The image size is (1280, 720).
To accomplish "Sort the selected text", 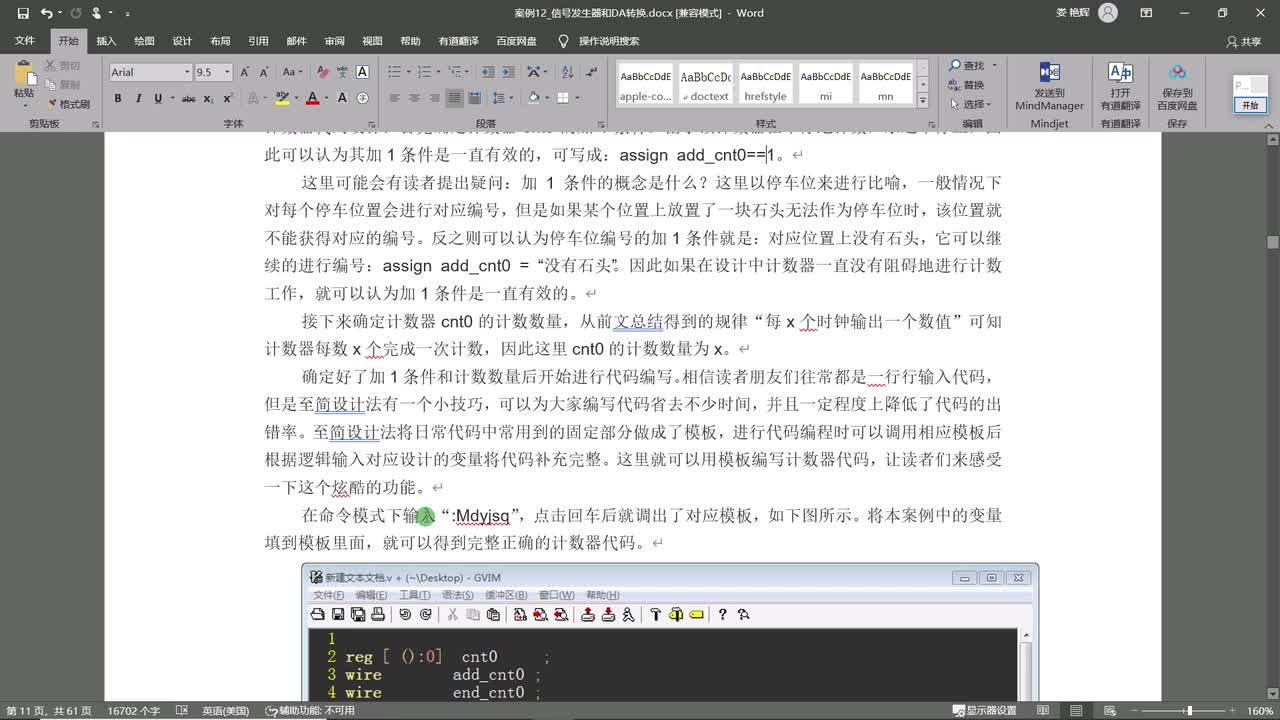I will pos(567,72).
